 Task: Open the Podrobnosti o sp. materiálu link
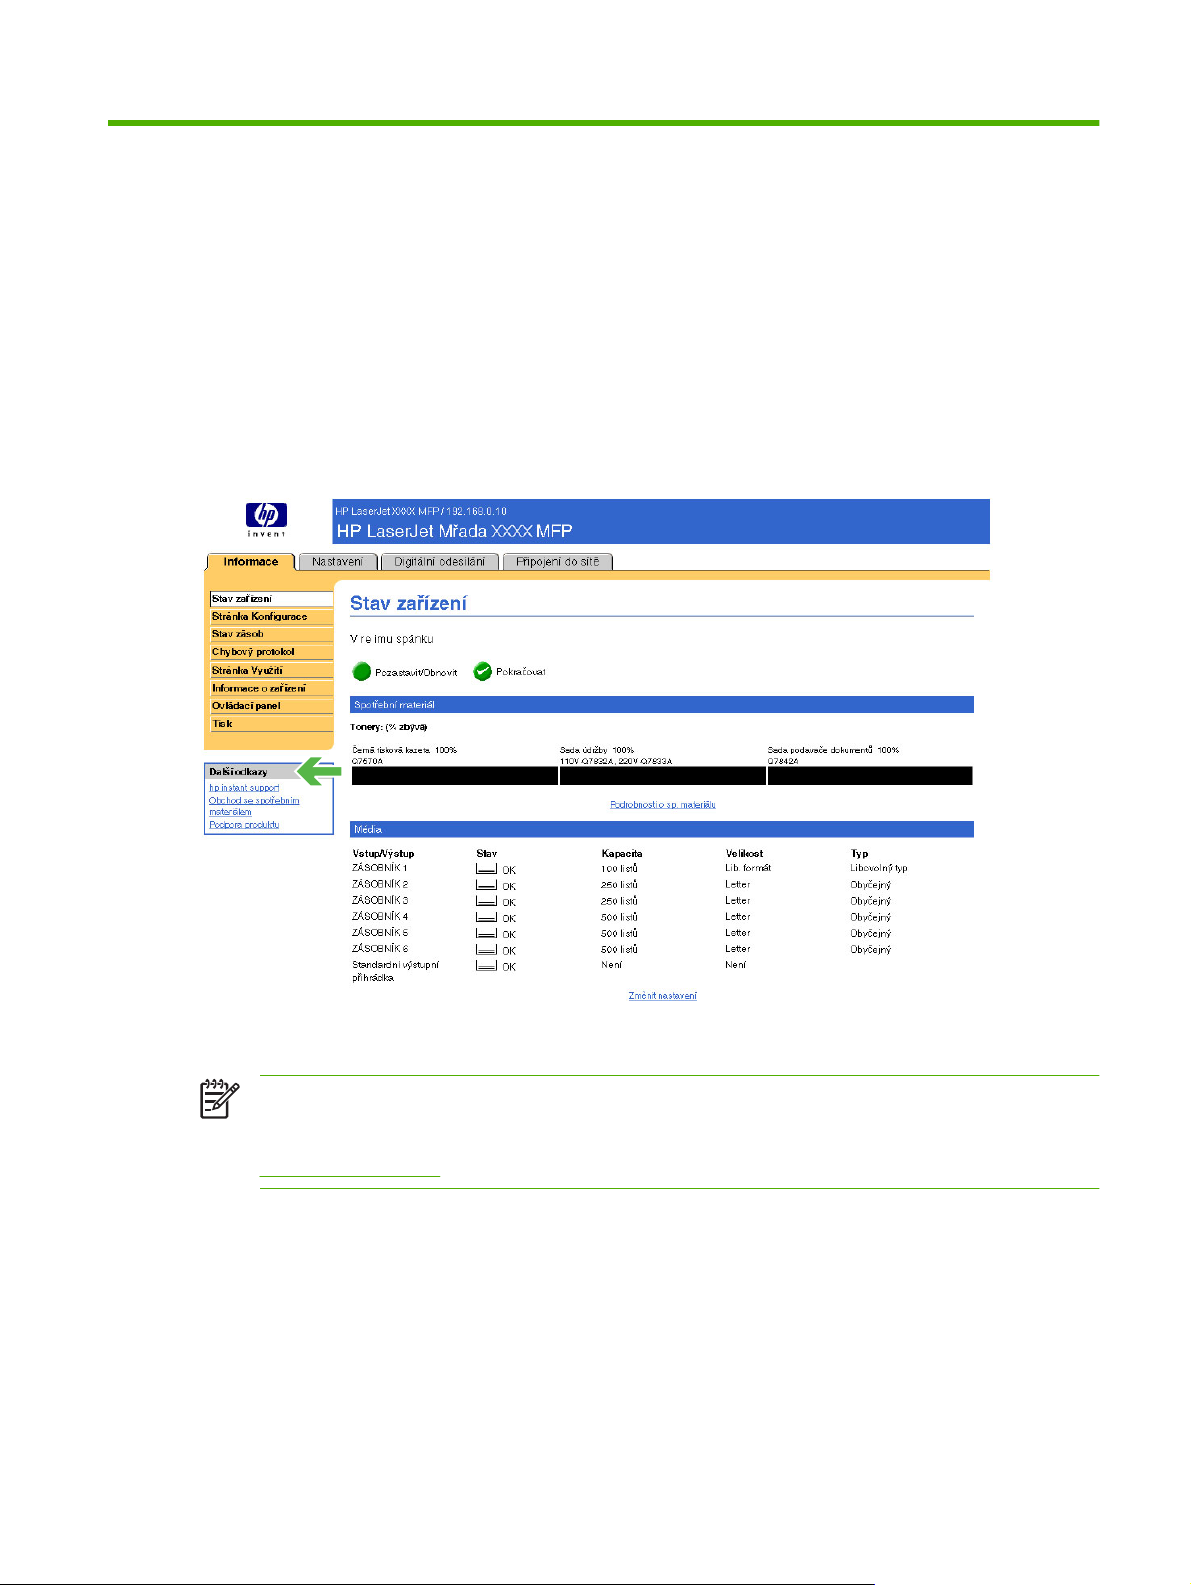coord(663,805)
